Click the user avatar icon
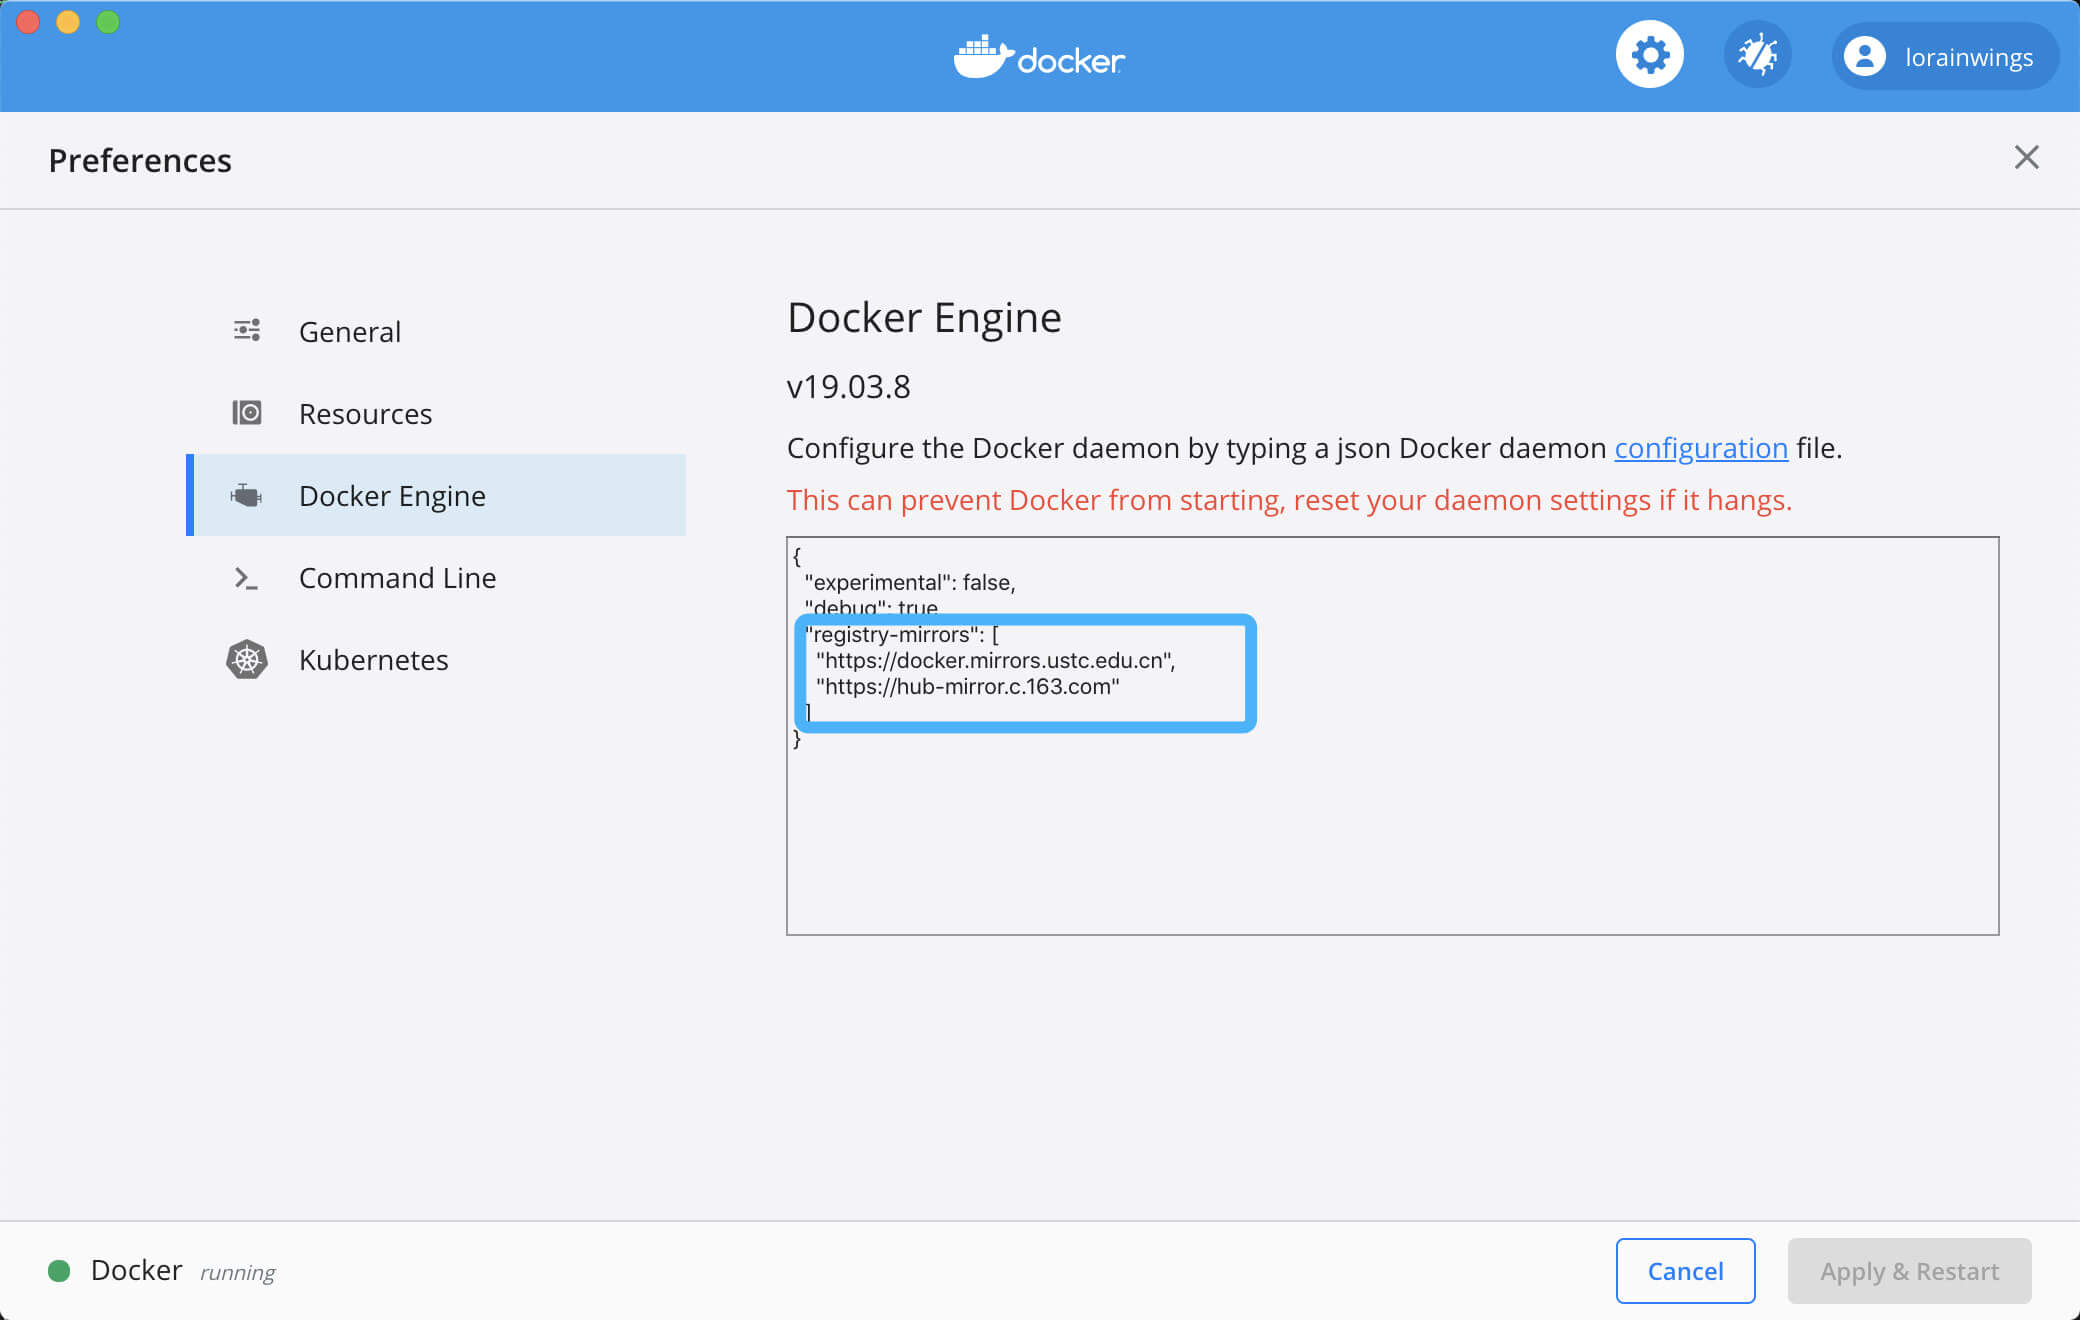 tap(1865, 56)
